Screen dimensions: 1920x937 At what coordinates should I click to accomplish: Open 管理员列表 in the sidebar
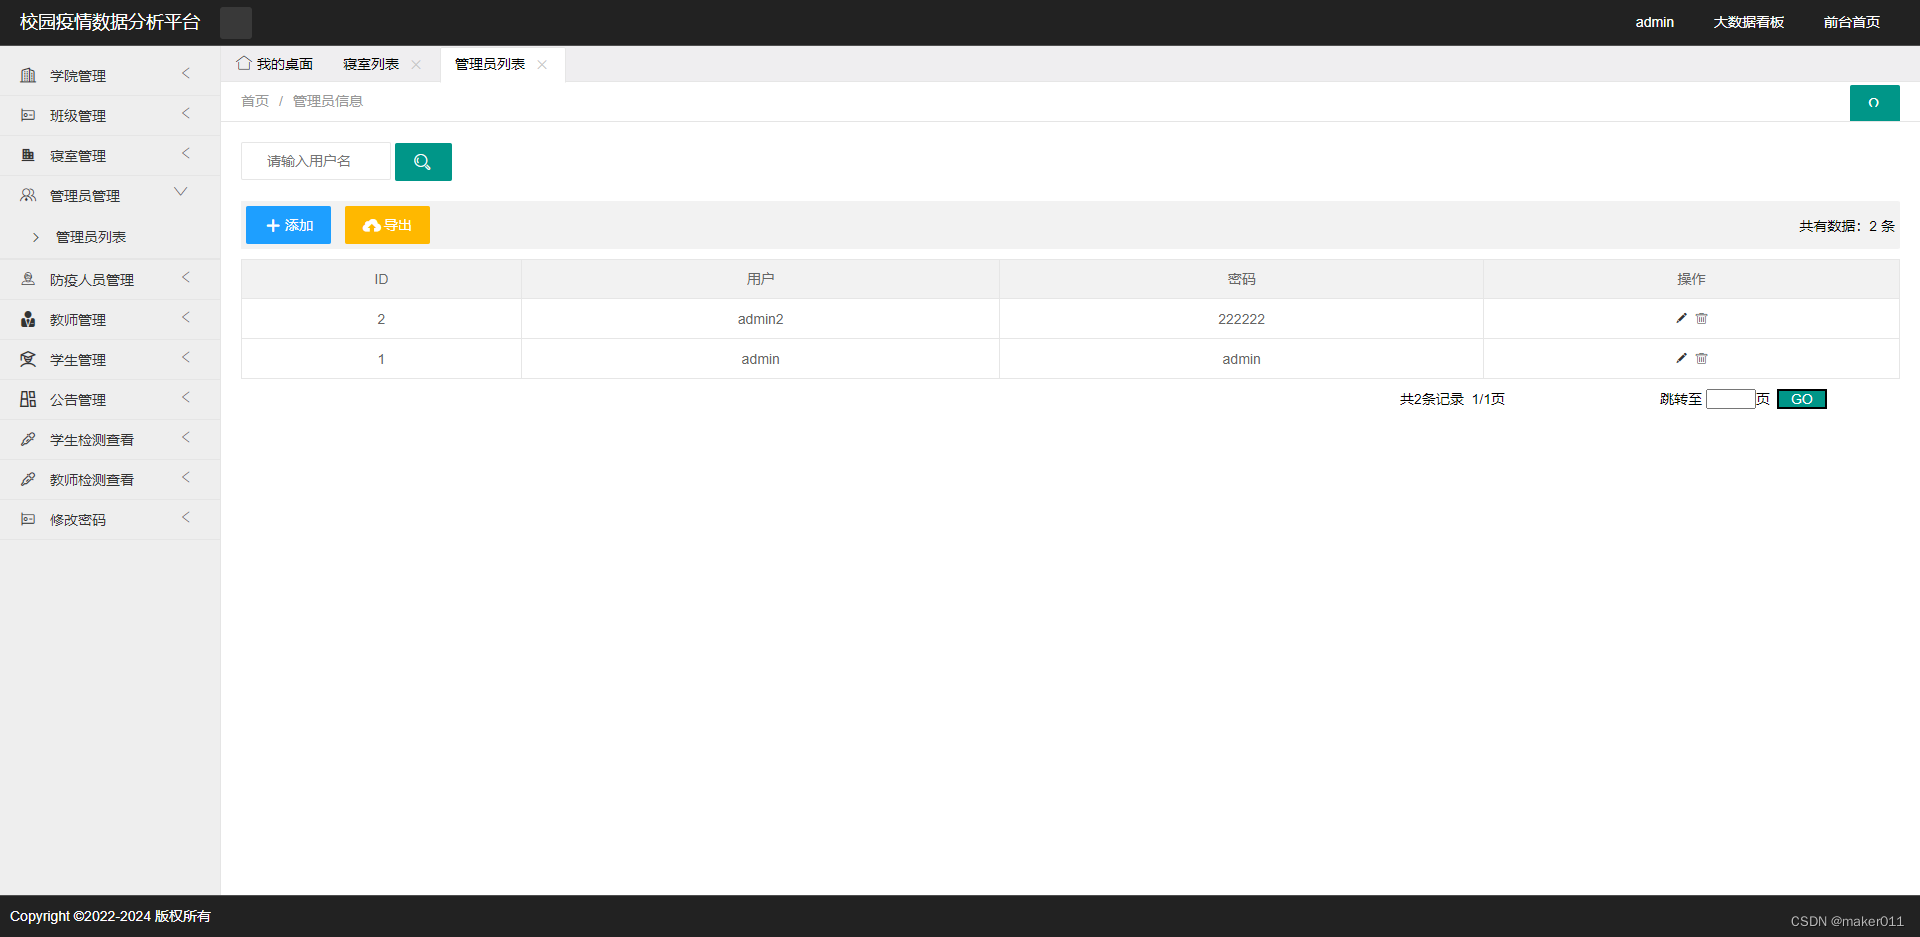click(91, 237)
